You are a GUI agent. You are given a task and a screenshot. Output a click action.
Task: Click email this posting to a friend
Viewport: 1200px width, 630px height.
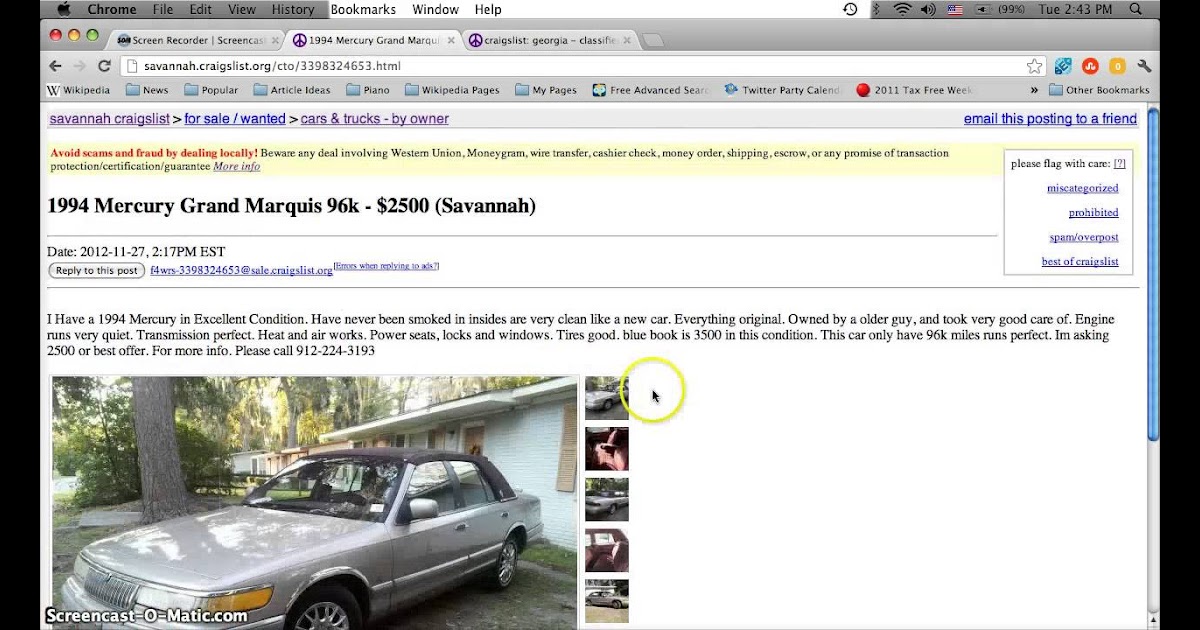tap(1050, 119)
